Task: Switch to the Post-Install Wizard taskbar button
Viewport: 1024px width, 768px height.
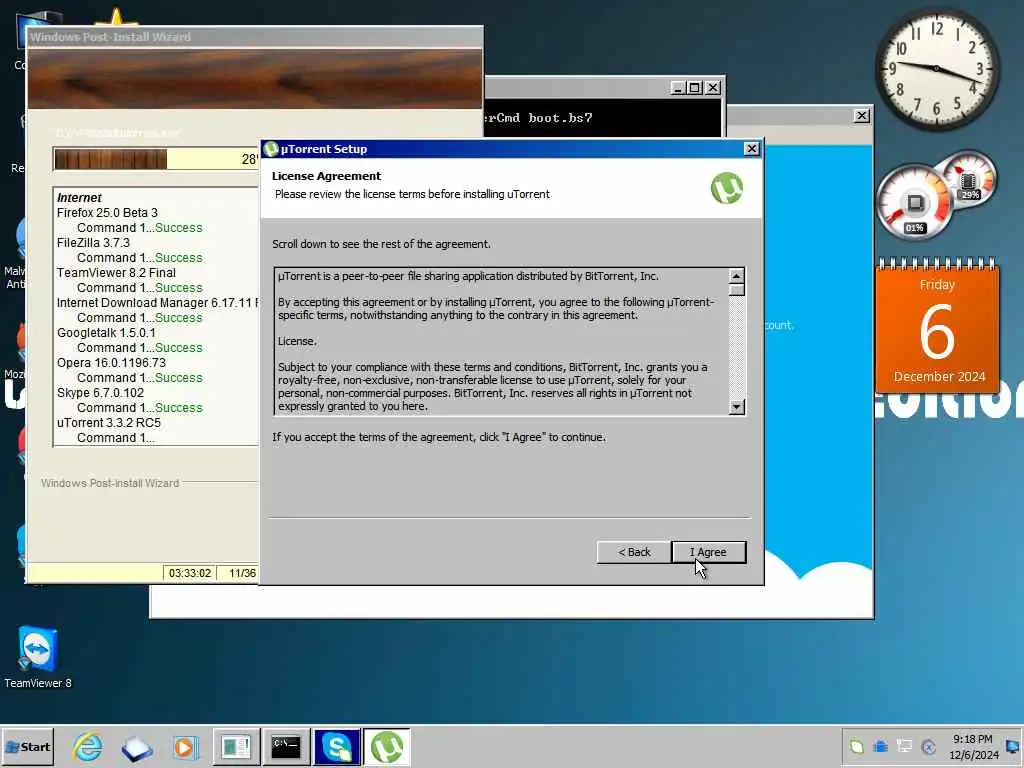Action: tap(236, 747)
